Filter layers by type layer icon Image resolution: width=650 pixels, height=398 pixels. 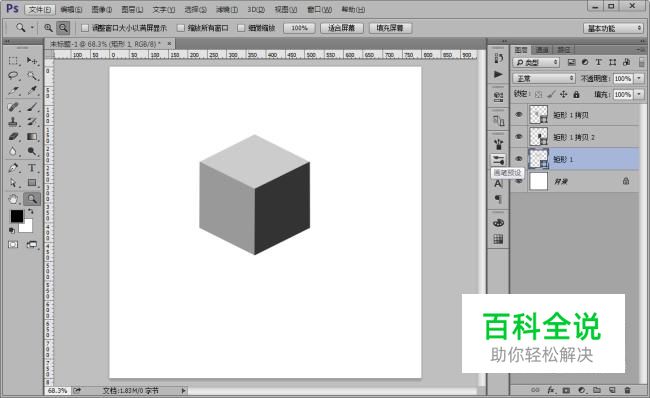[599, 62]
